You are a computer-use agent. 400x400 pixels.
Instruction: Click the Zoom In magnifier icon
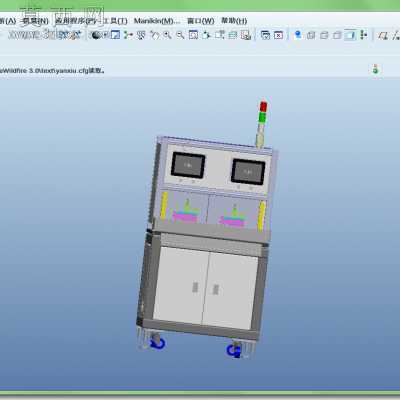click(x=167, y=35)
